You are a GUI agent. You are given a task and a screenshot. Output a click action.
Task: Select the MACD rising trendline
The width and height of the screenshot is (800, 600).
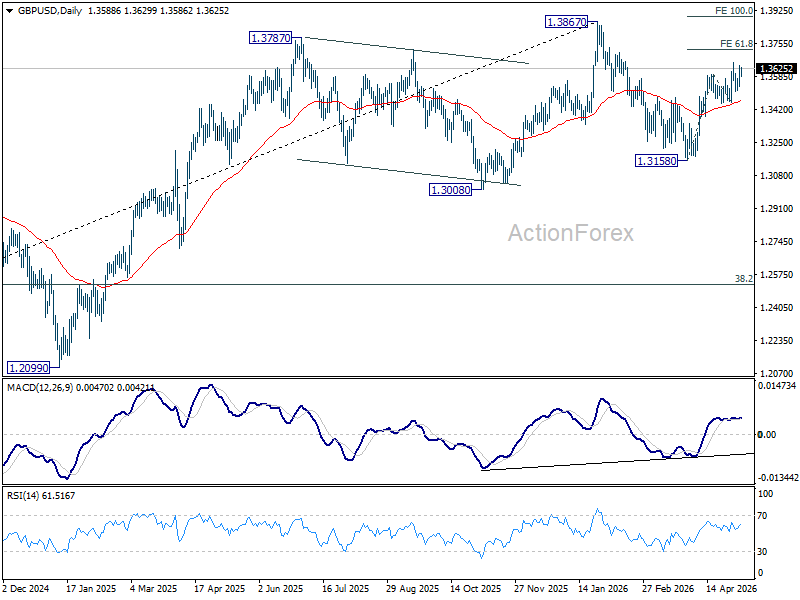coord(617,462)
